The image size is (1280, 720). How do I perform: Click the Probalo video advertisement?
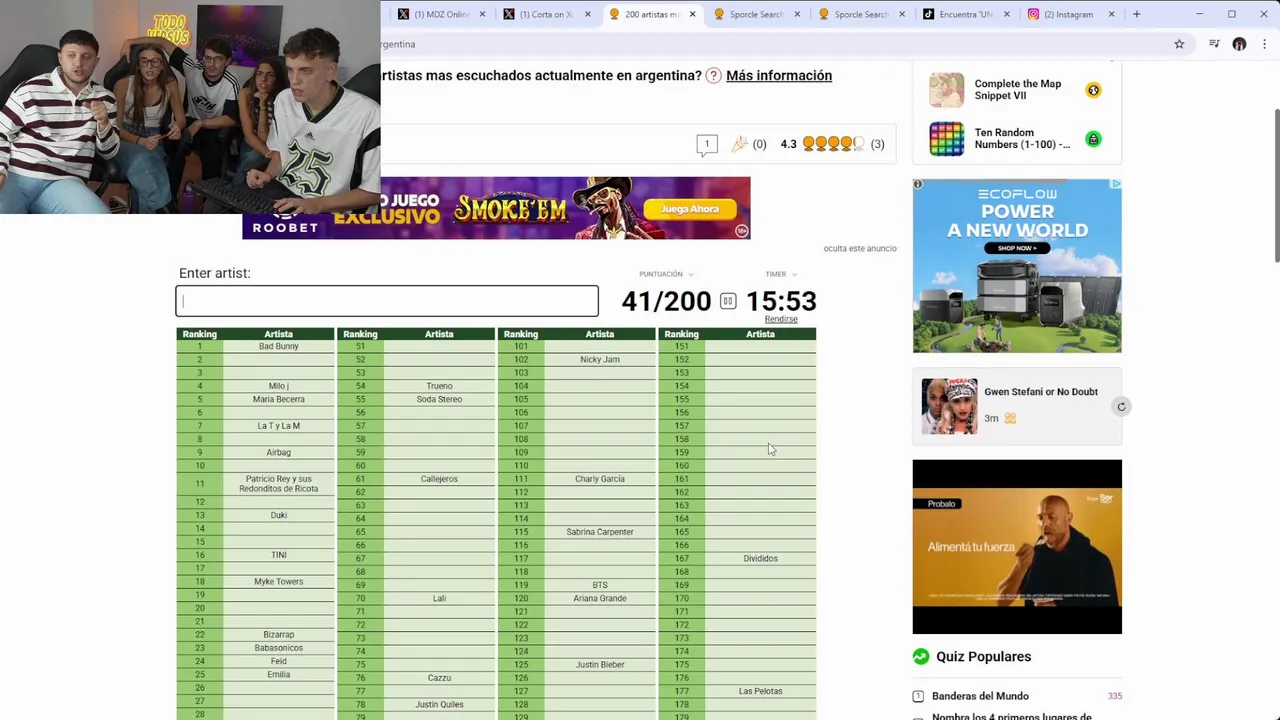point(1017,547)
